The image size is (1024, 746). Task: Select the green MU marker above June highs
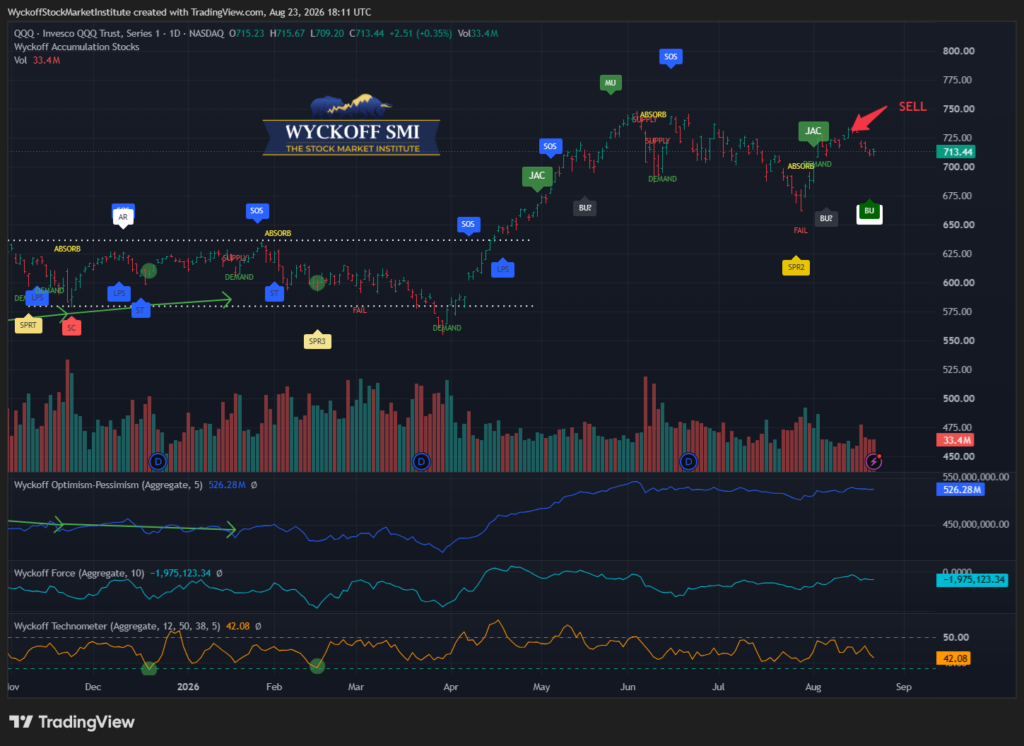tap(610, 83)
